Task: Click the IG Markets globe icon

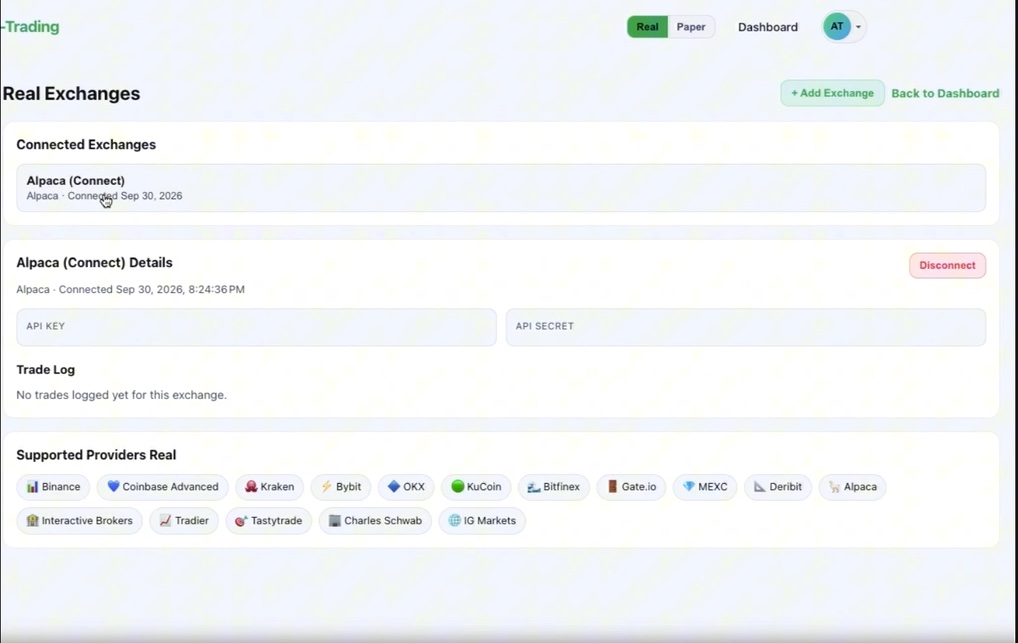Action: [454, 520]
